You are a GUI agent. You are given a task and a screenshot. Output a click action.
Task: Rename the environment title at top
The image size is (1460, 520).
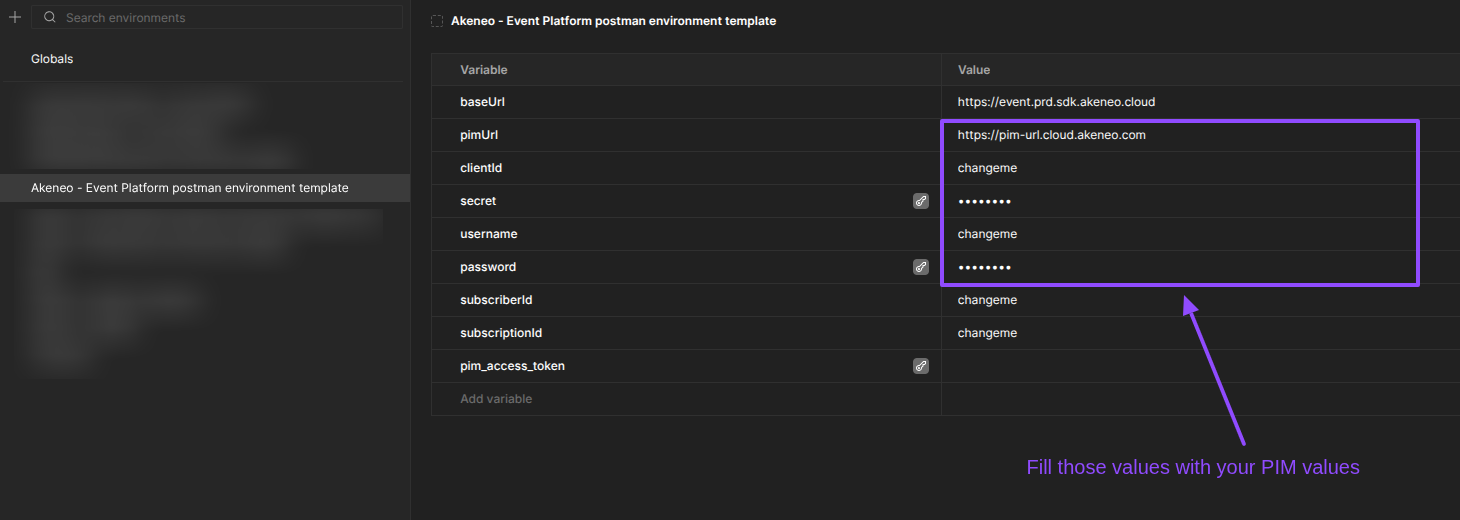coord(613,21)
